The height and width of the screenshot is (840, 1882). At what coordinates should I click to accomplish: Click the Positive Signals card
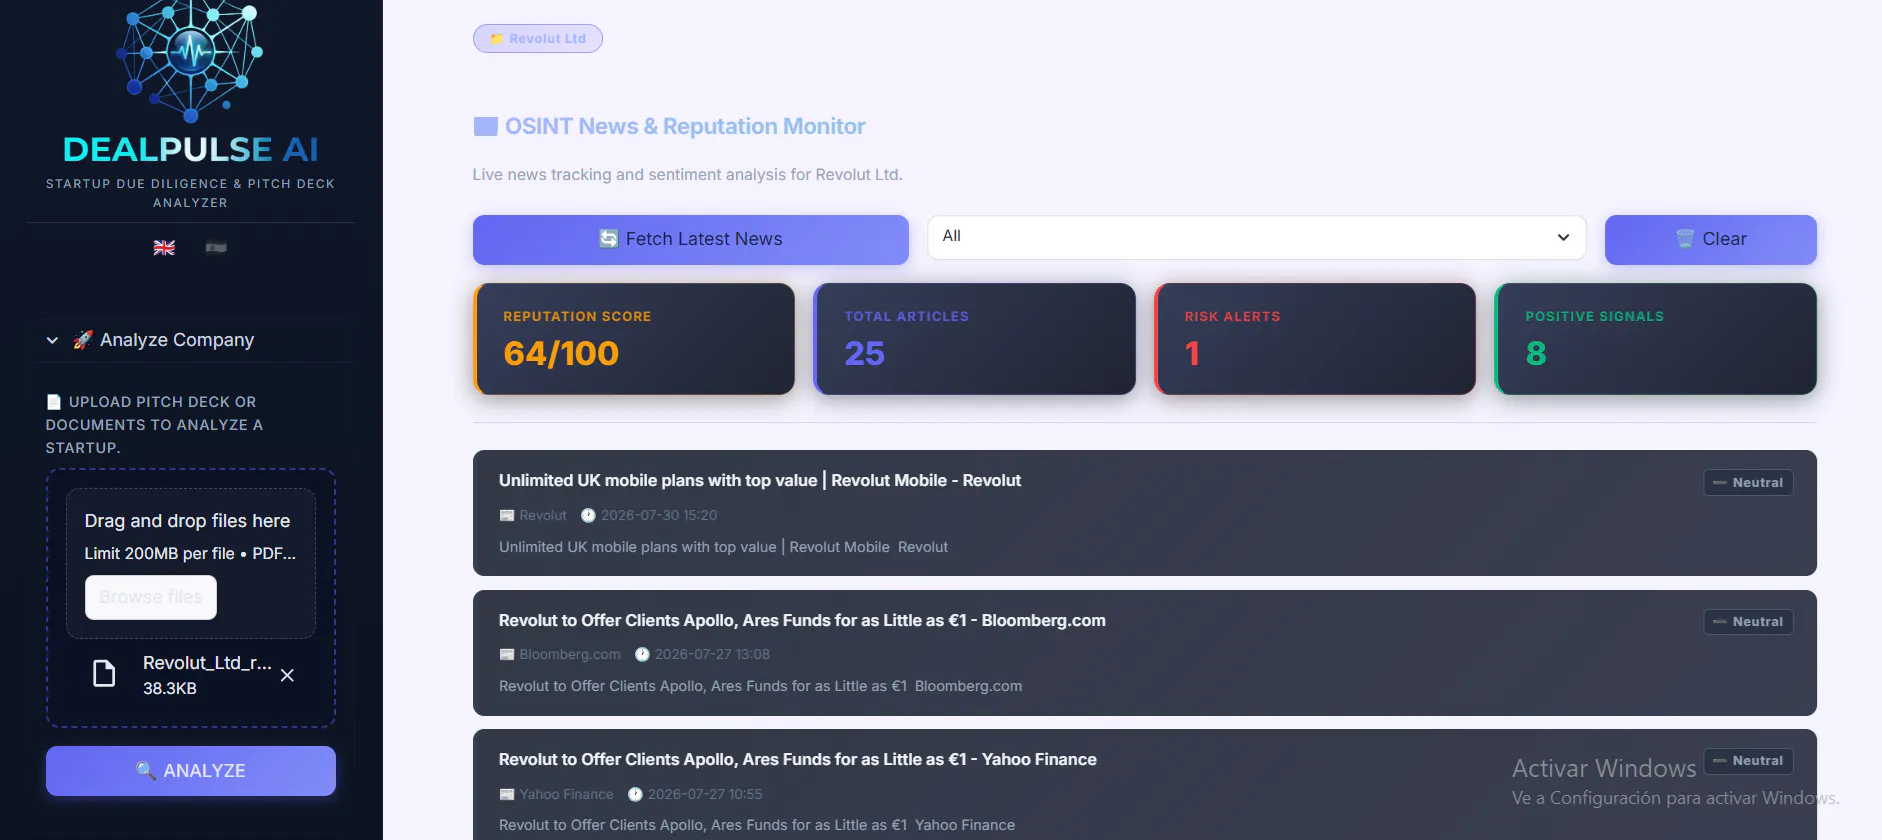[x=1656, y=339]
